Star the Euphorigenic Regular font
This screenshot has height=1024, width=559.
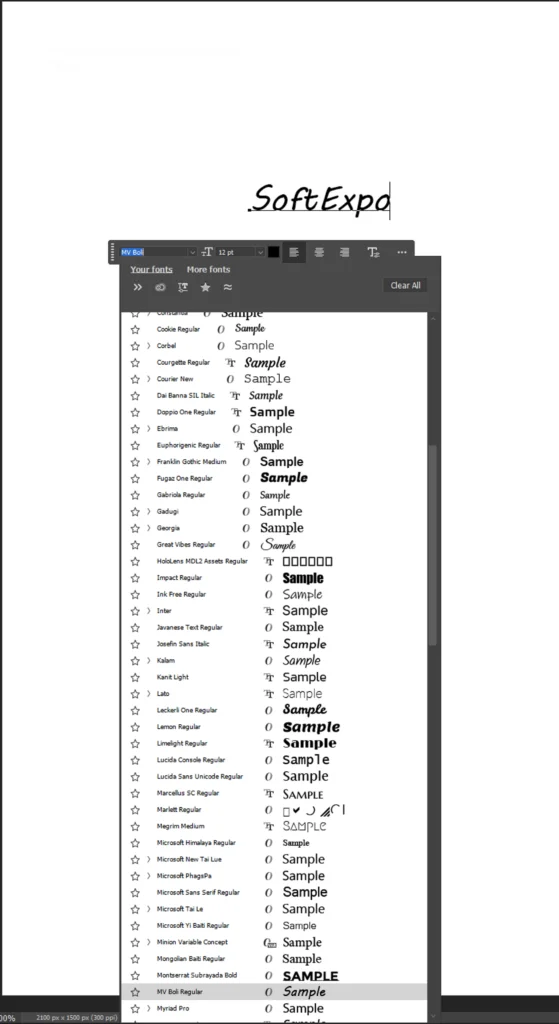point(135,445)
